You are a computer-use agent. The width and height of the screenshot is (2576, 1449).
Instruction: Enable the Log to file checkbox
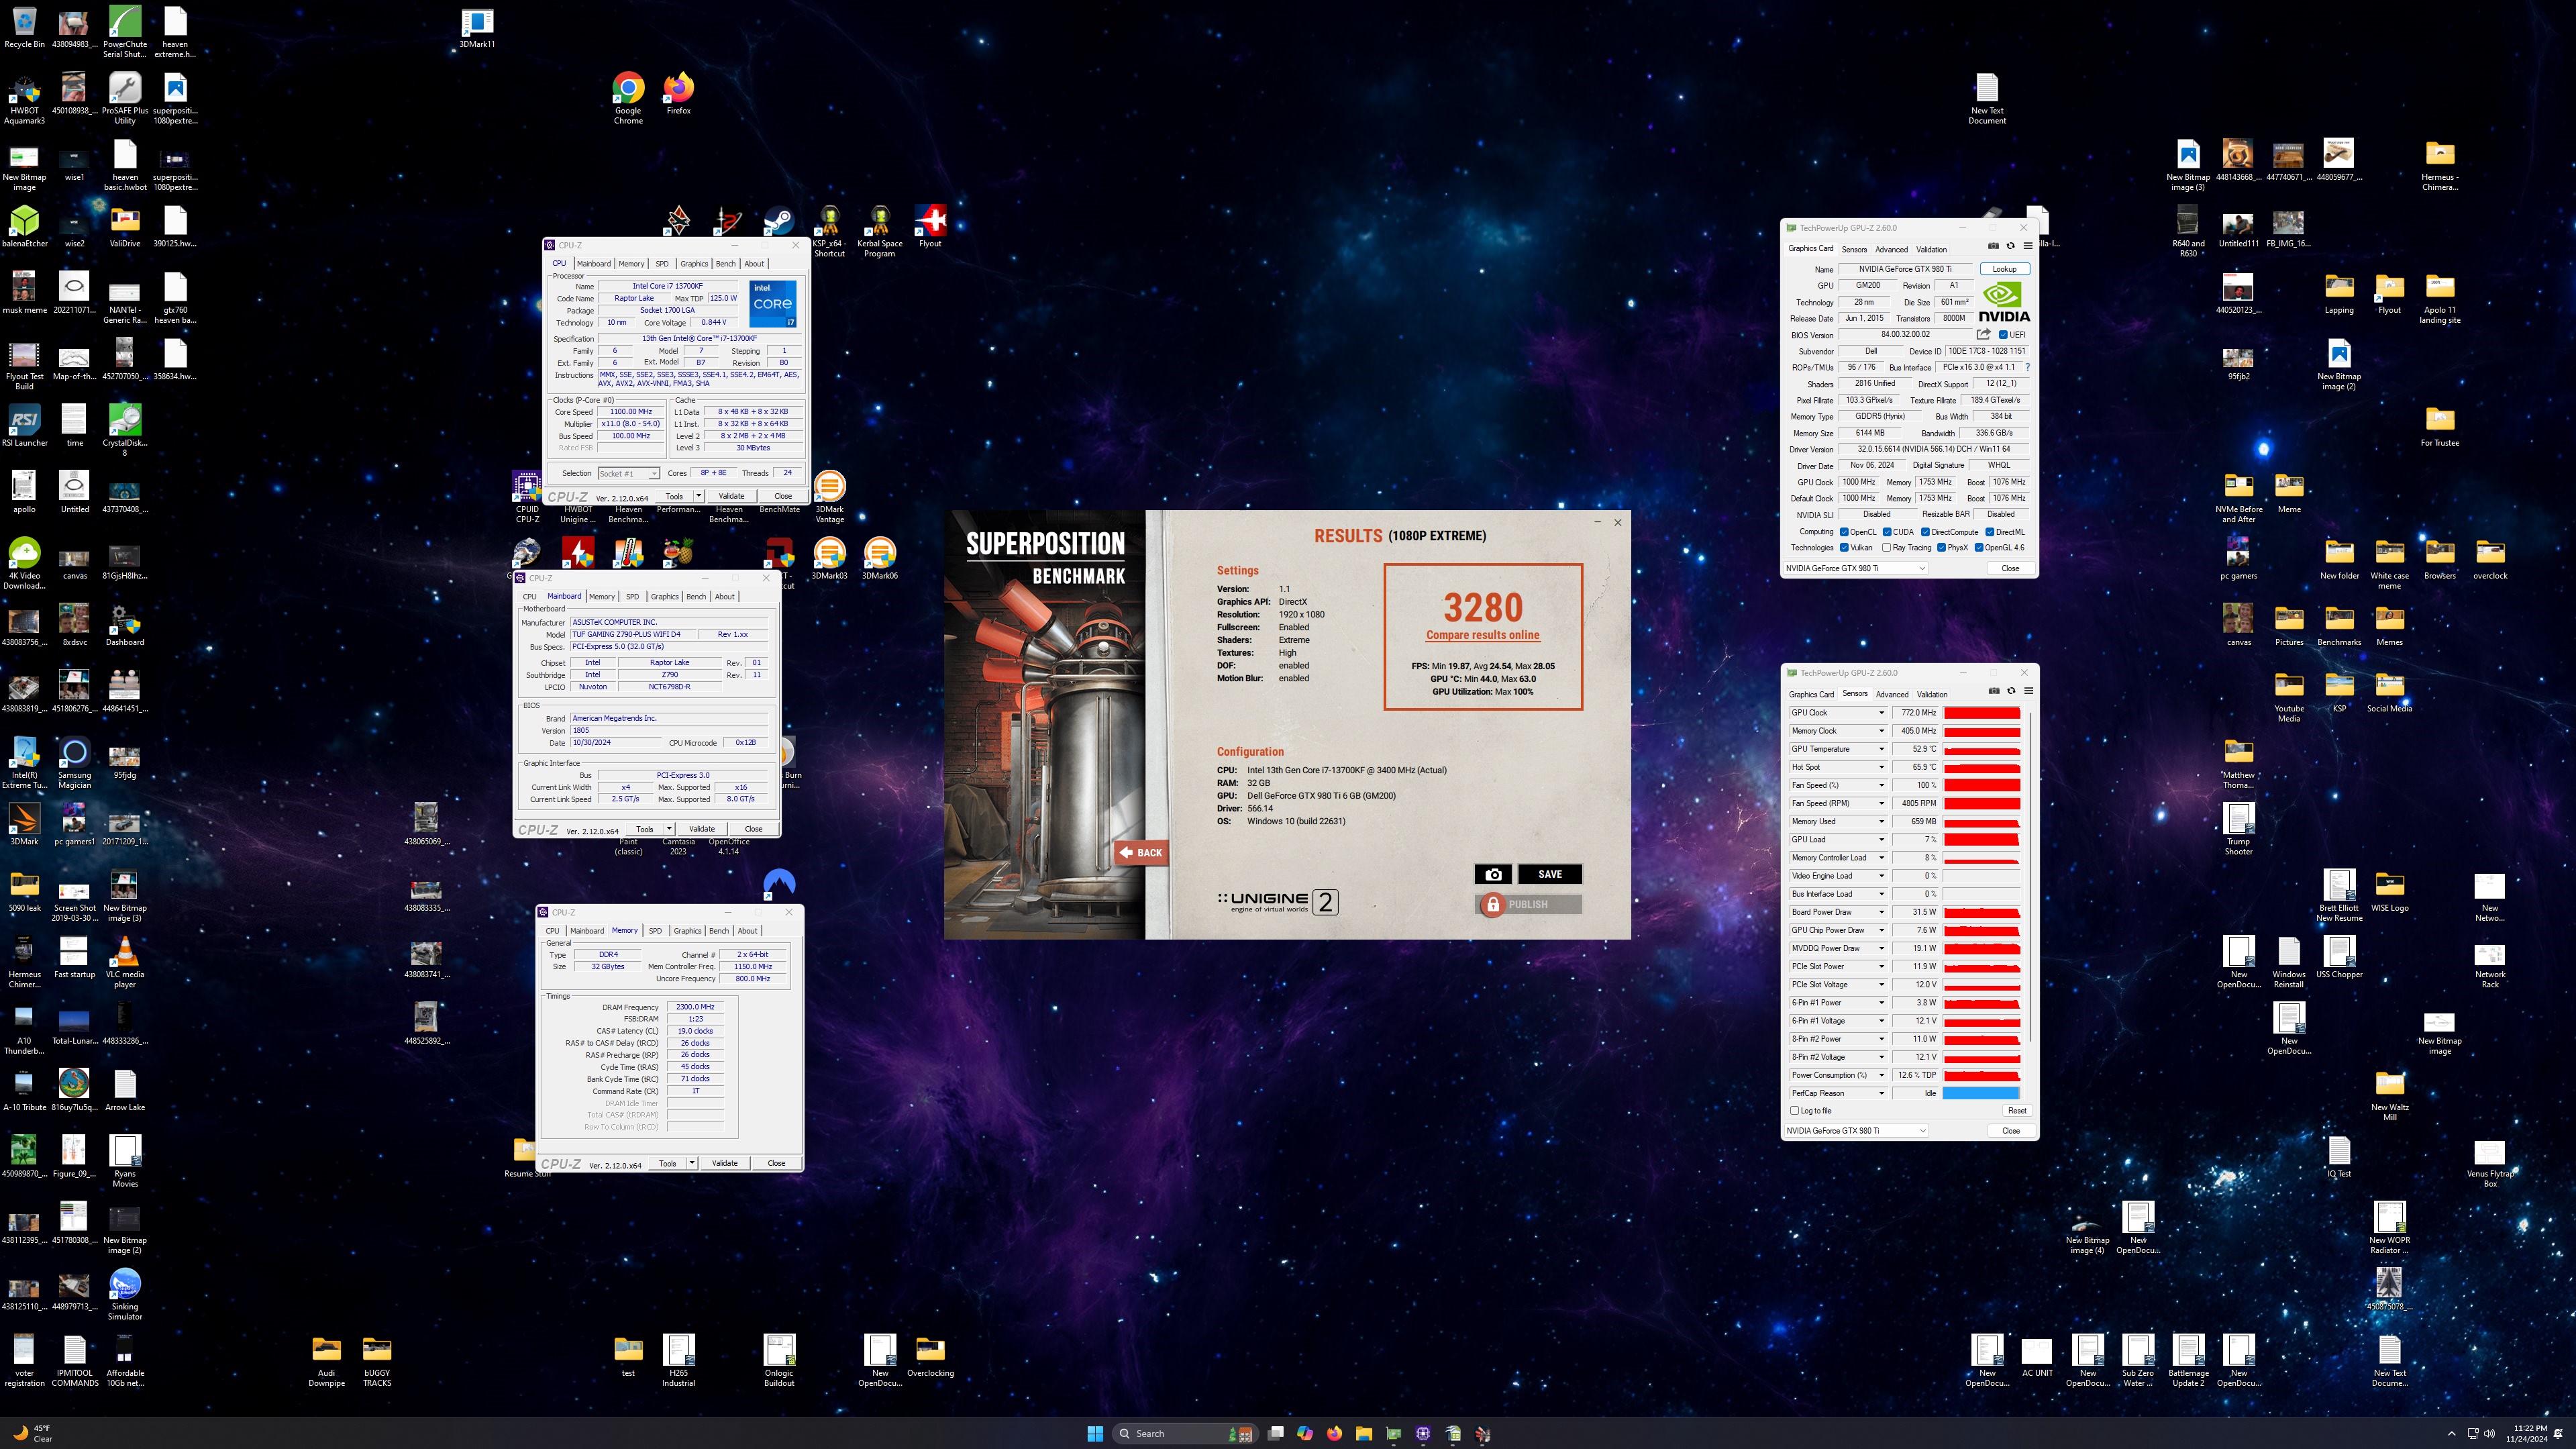tap(1795, 1110)
